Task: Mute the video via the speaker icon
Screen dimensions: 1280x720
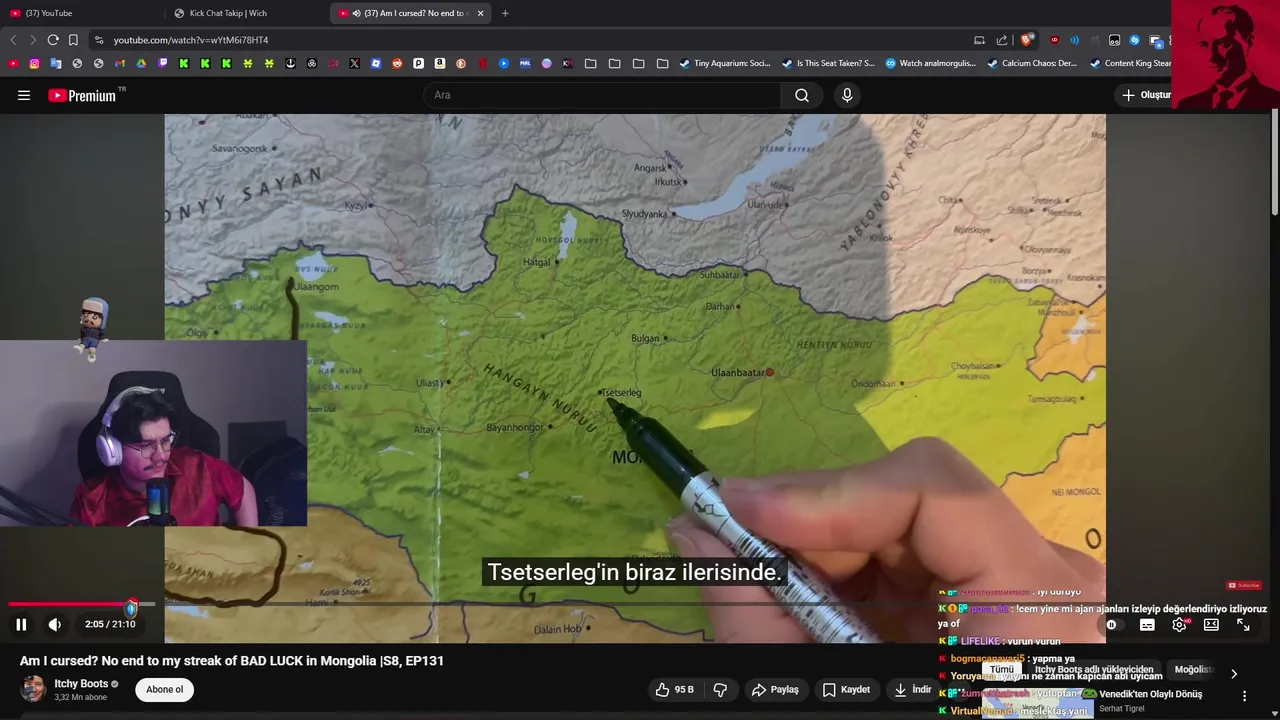Action: (55, 624)
